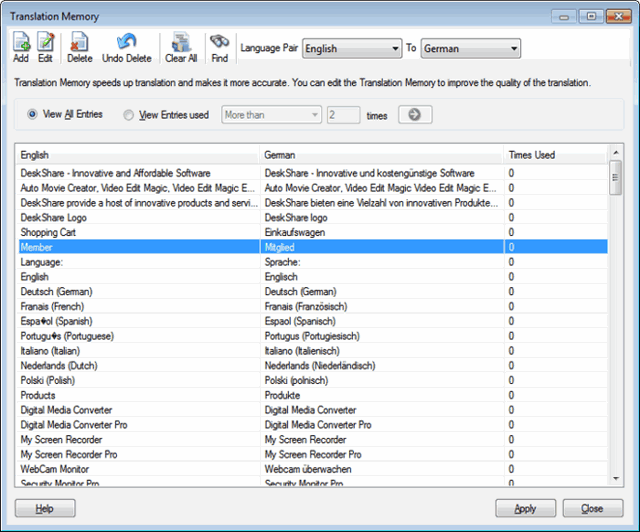The height and width of the screenshot is (532, 640).
Task: Click the 'Englisch' German translation
Action: 281,277
